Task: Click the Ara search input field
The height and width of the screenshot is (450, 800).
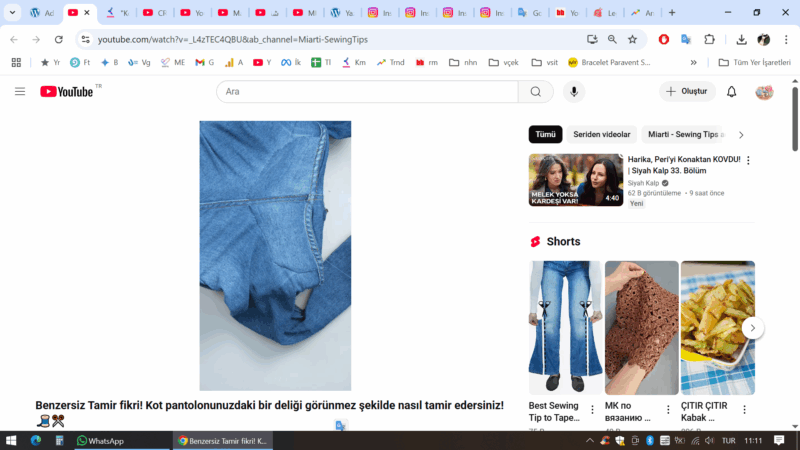Action: (x=367, y=92)
